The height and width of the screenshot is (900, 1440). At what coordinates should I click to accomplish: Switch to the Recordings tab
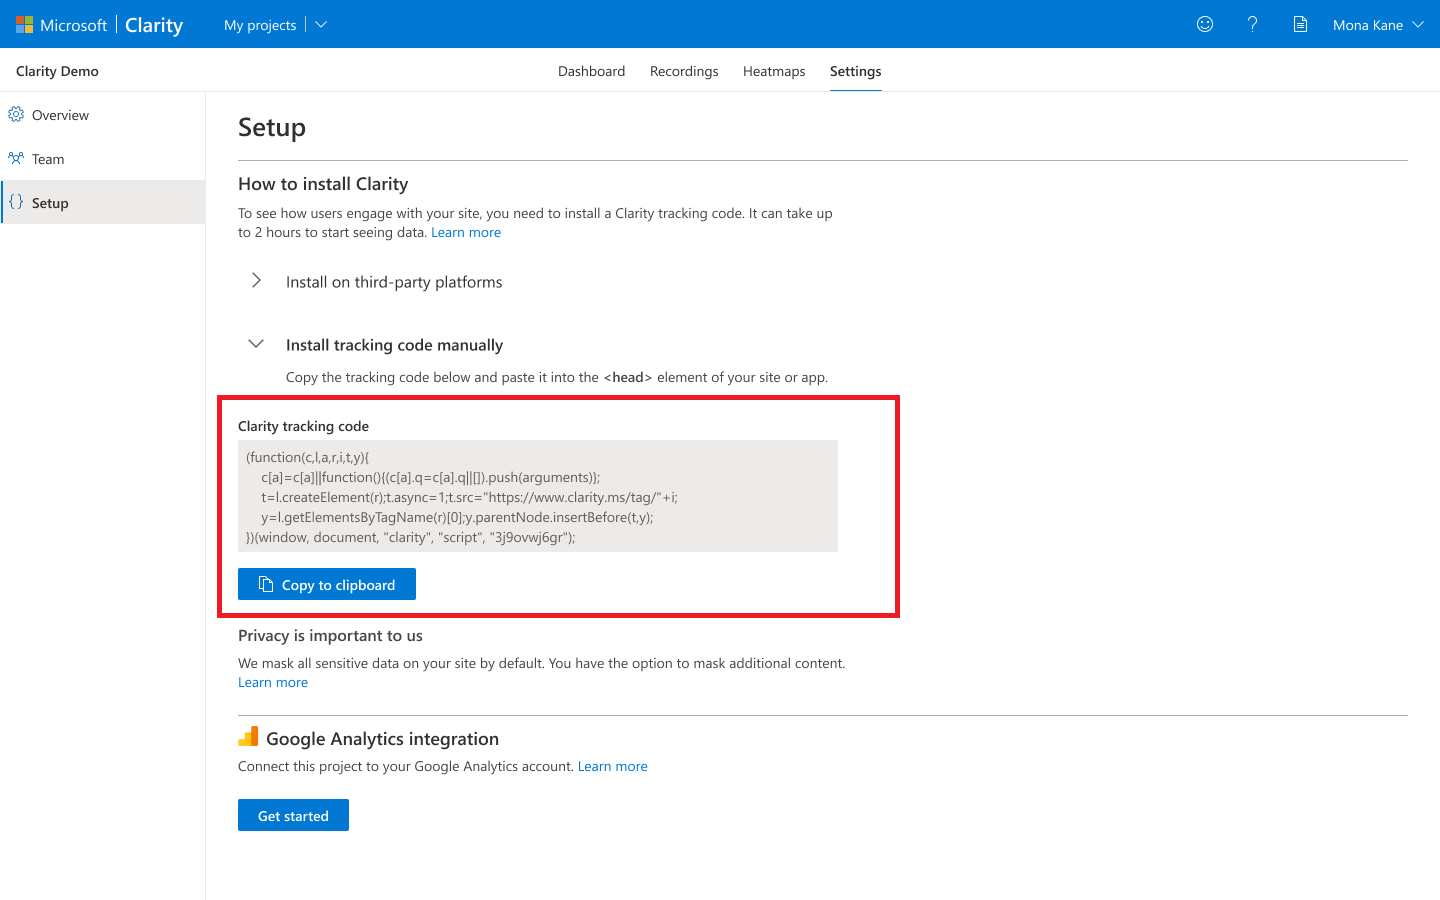tap(684, 71)
